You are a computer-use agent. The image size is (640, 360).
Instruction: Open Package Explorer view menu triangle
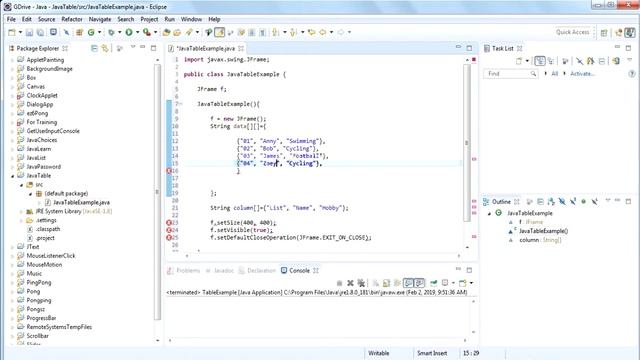[x=133, y=47]
